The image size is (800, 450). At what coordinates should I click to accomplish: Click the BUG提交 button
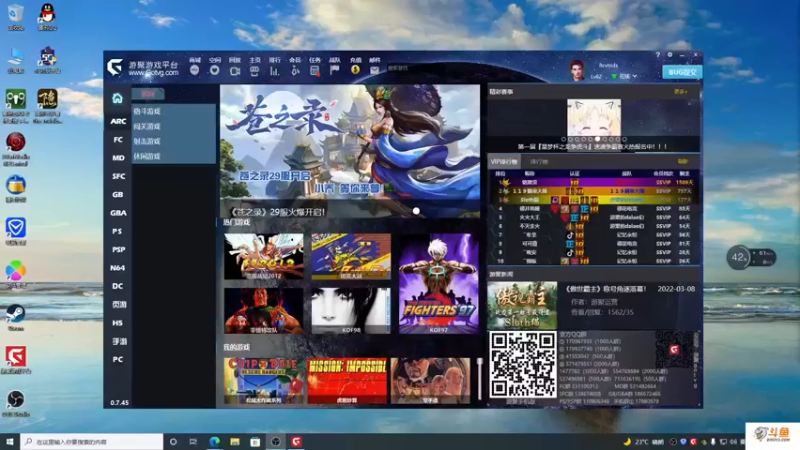click(x=682, y=72)
